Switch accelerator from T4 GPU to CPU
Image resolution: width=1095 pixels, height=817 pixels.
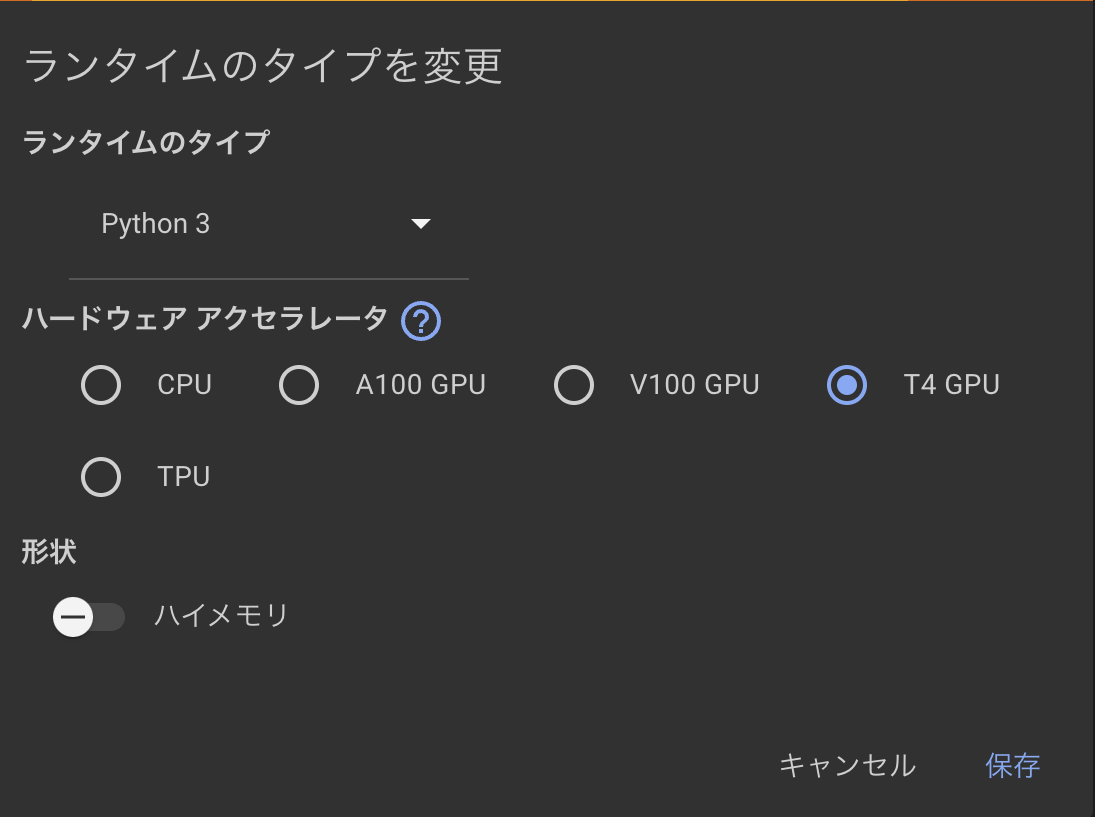[101, 385]
